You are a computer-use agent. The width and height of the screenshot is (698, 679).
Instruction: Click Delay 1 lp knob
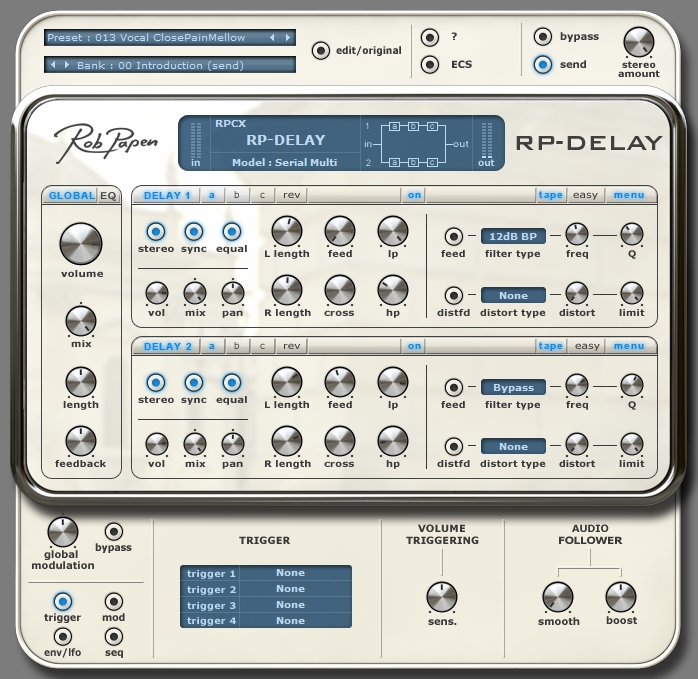click(x=393, y=232)
